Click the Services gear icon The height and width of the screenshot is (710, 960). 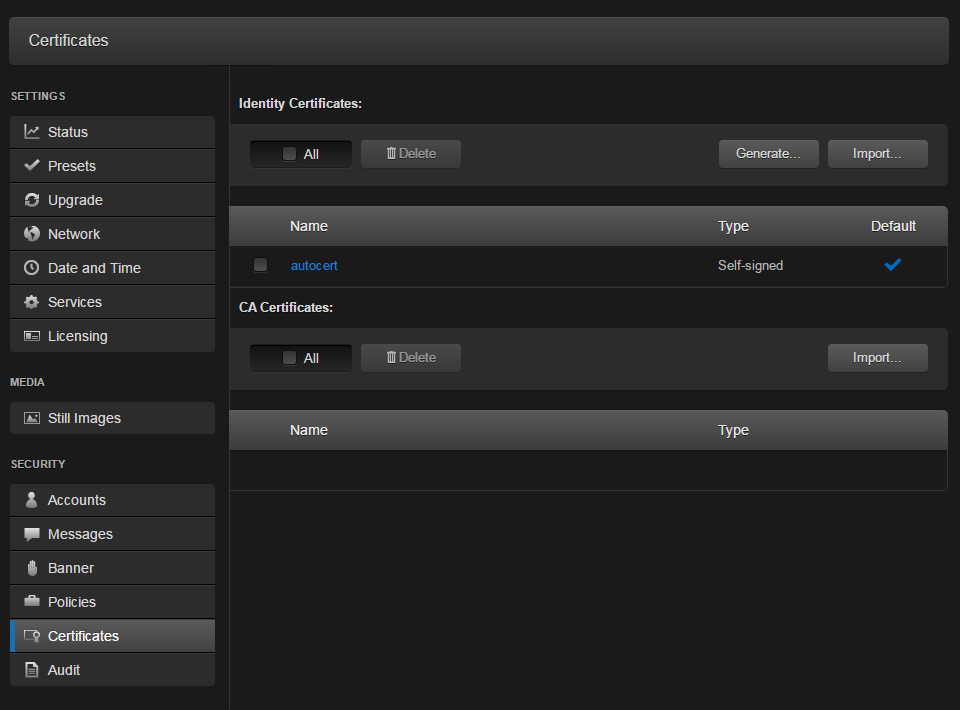coord(32,302)
